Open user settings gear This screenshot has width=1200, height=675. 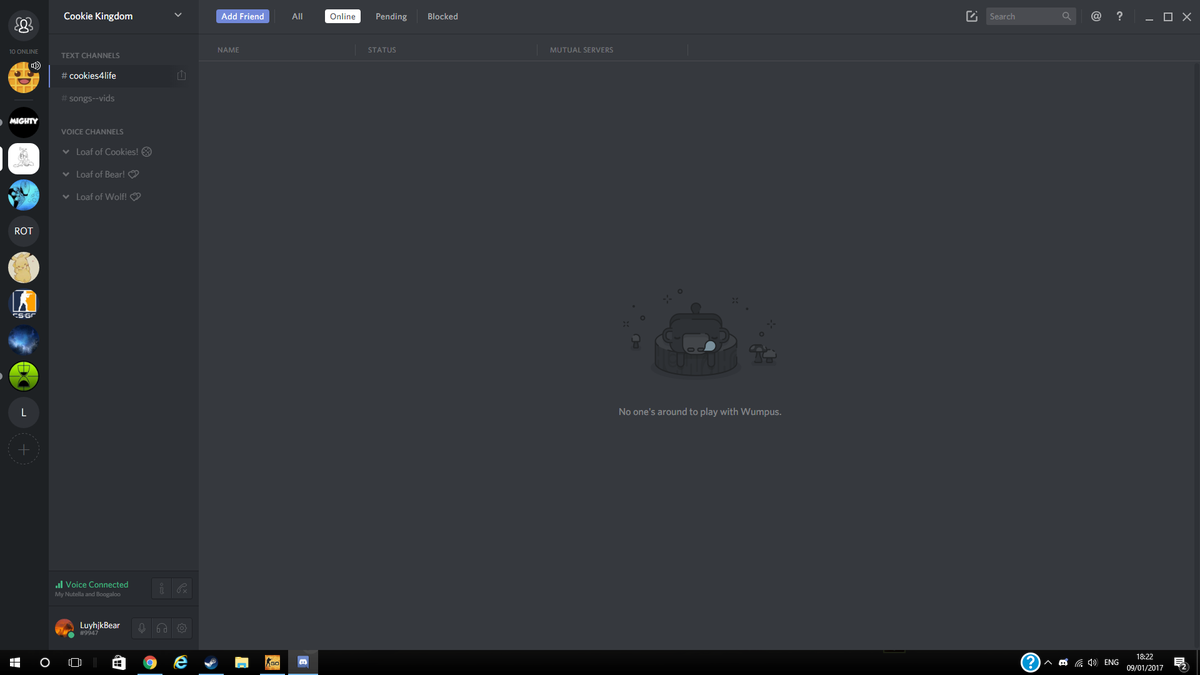point(182,629)
